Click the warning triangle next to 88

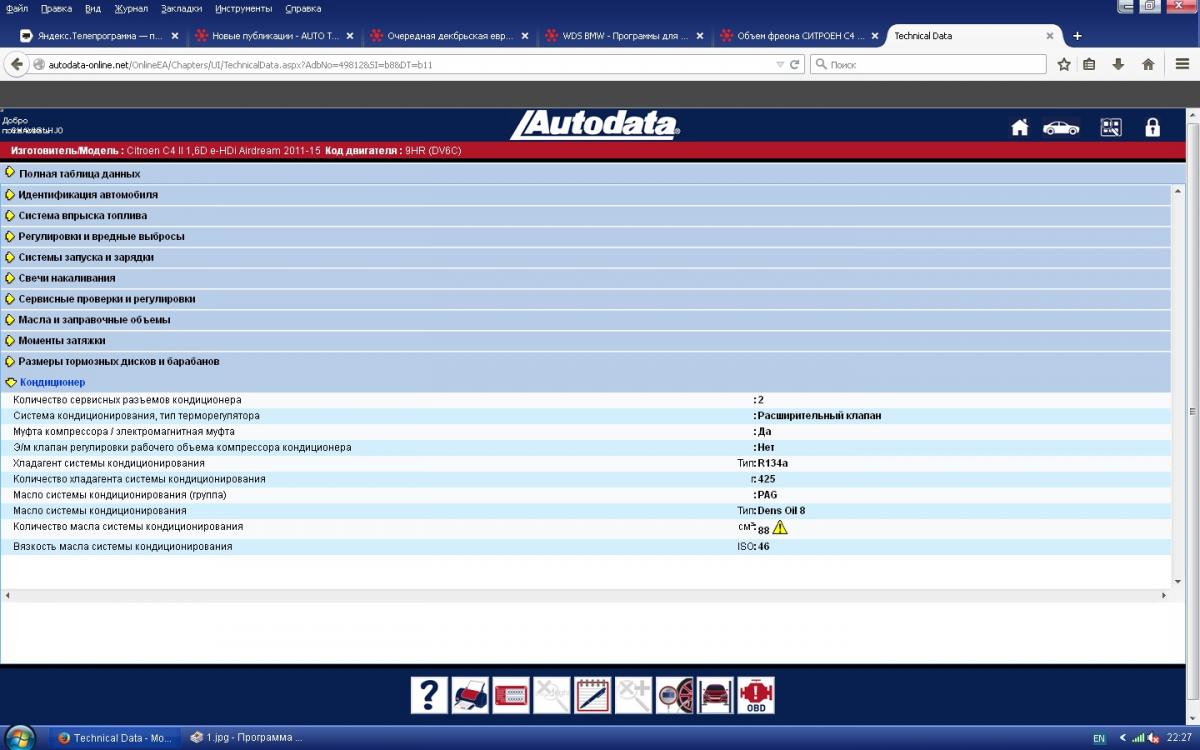point(780,527)
